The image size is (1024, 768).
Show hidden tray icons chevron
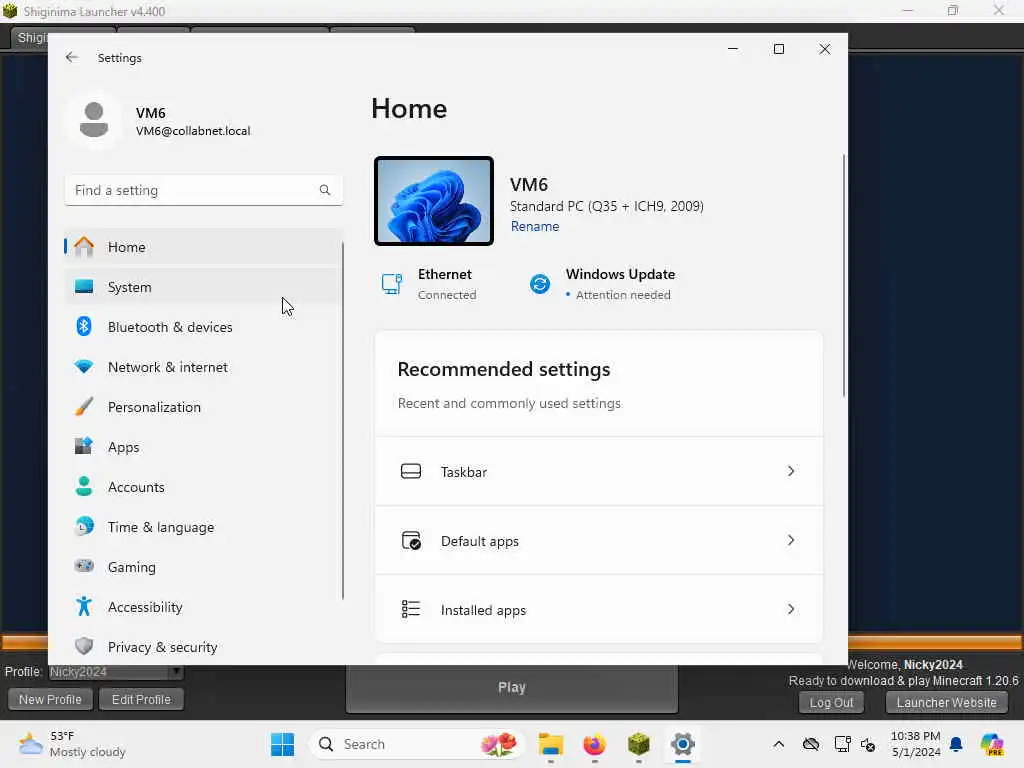tap(778, 744)
